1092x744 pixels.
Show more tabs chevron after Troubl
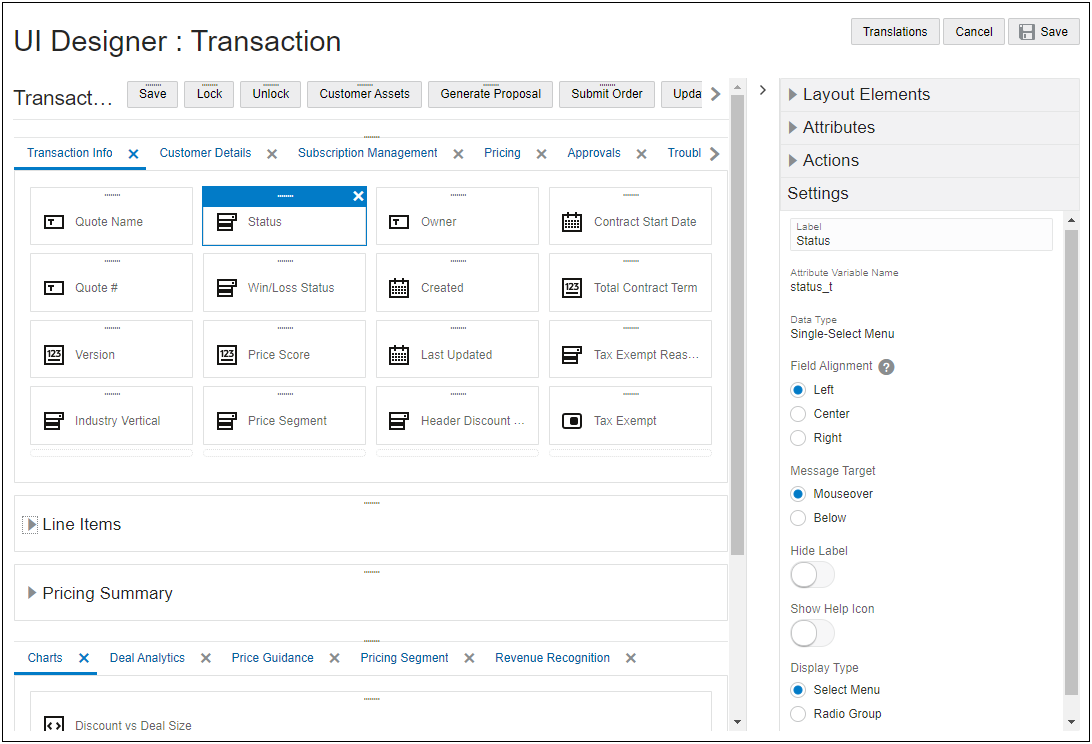coord(715,154)
